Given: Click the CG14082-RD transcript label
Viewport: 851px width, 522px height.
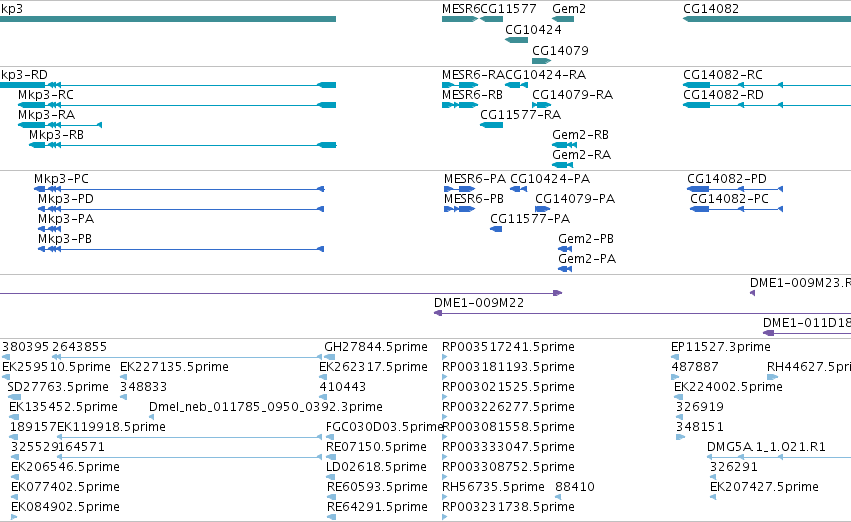Looking at the screenshot, I should pyautogui.click(x=723, y=95).
